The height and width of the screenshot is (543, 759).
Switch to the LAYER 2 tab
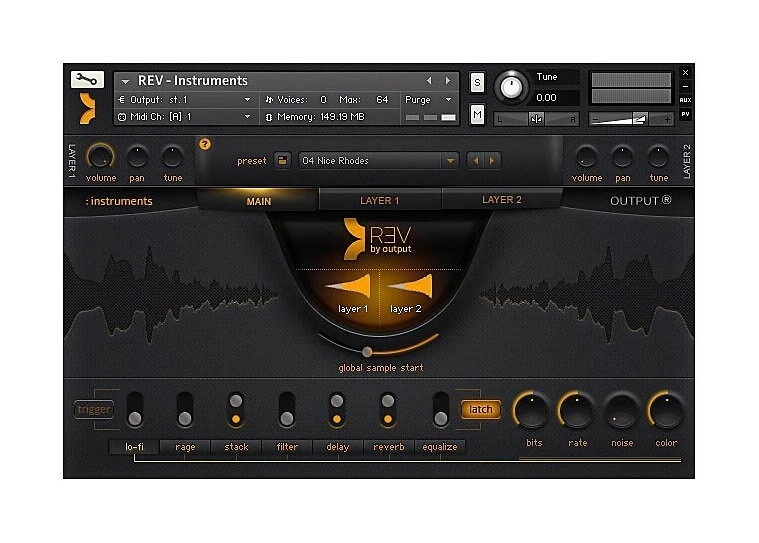[x=502, y=199]
